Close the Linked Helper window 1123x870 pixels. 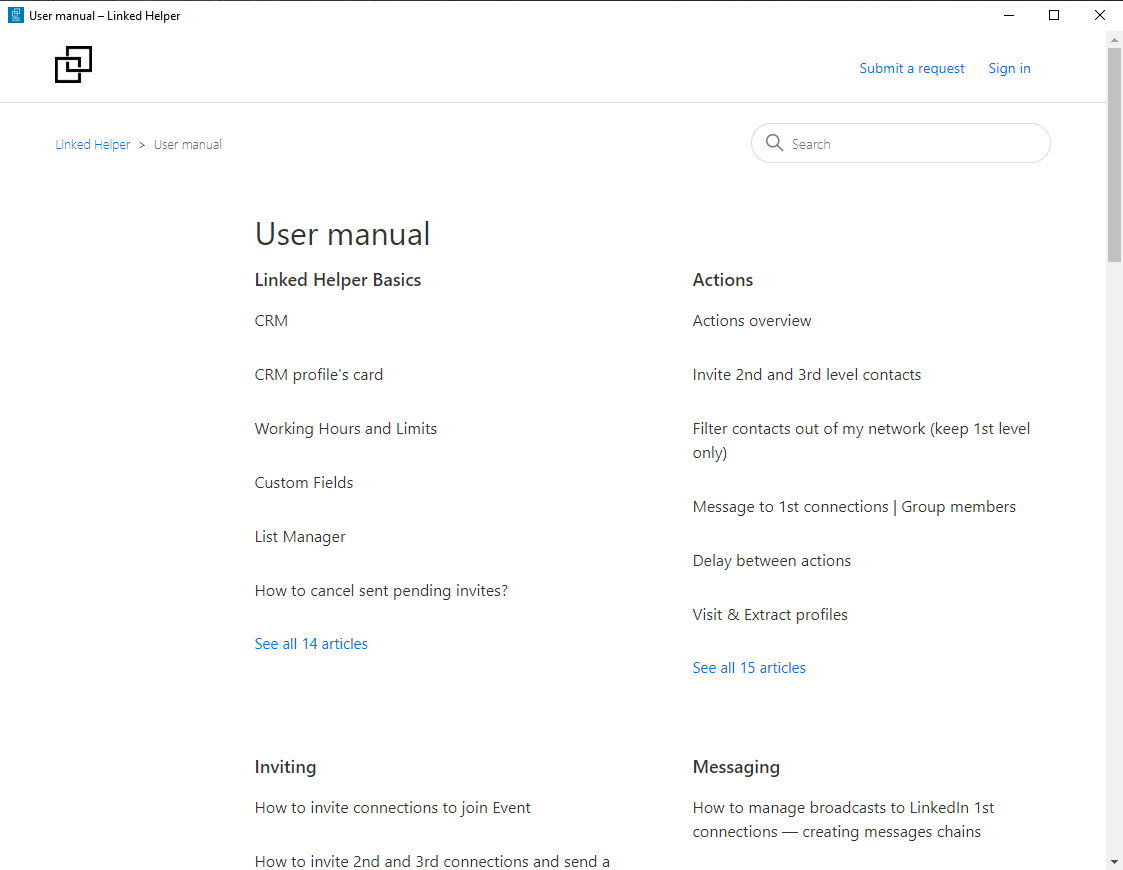[1100, 15]
